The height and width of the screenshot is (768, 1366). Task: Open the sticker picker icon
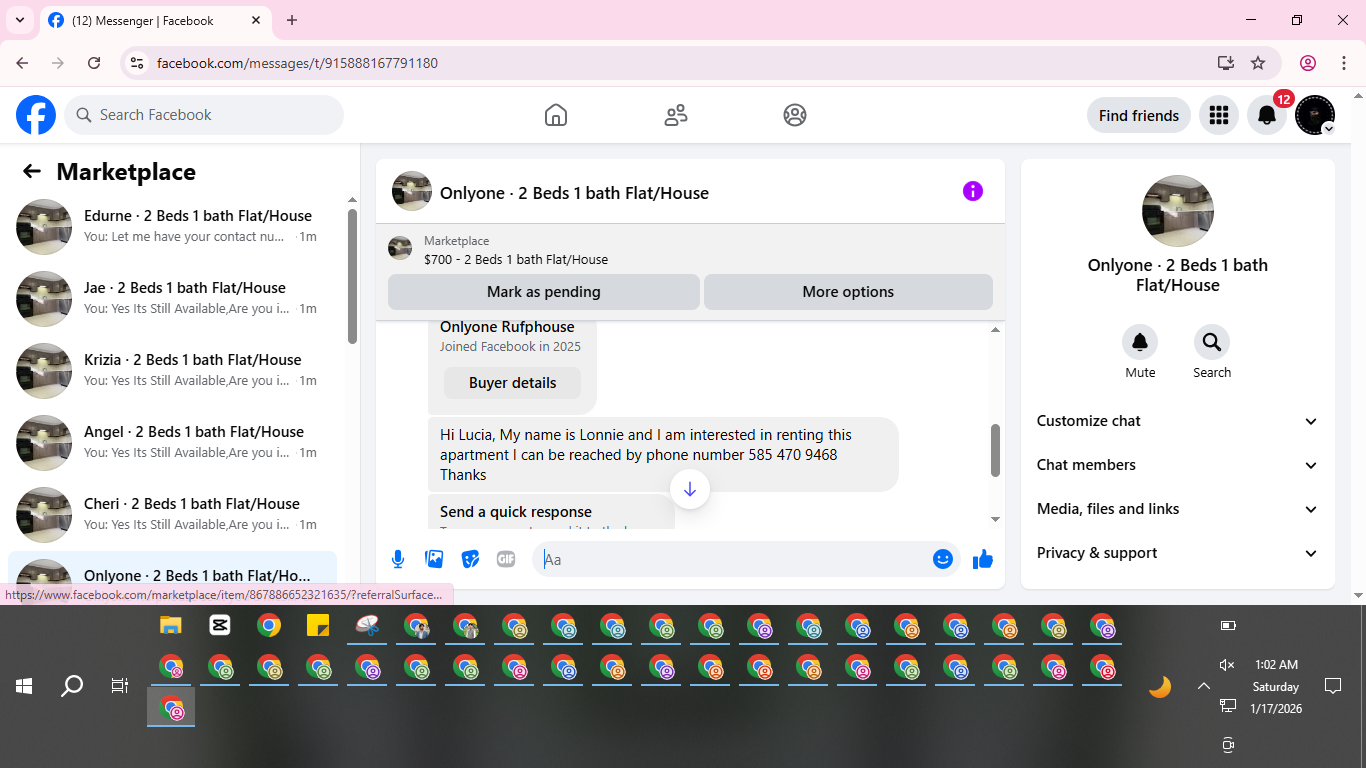(470, 559)
